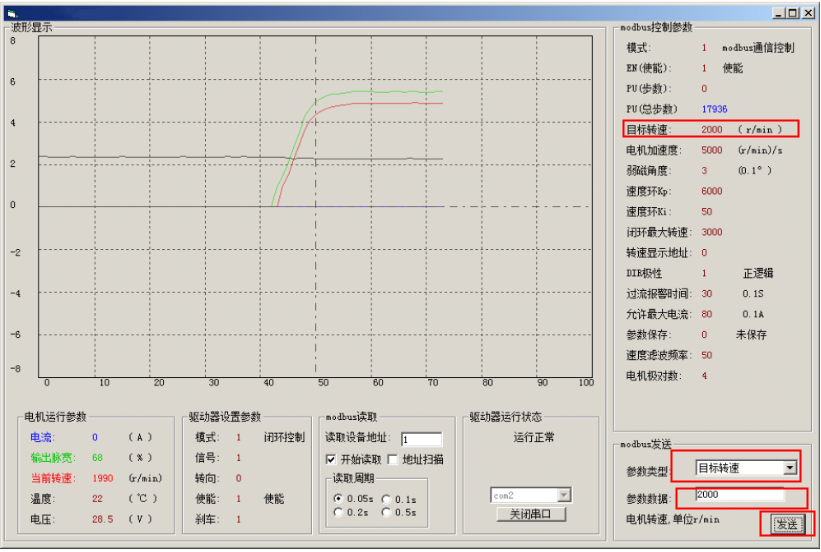Toggle the 开始读取 checkbox
Viewport: 821px width, 552px height.
[x=332, y=459]
